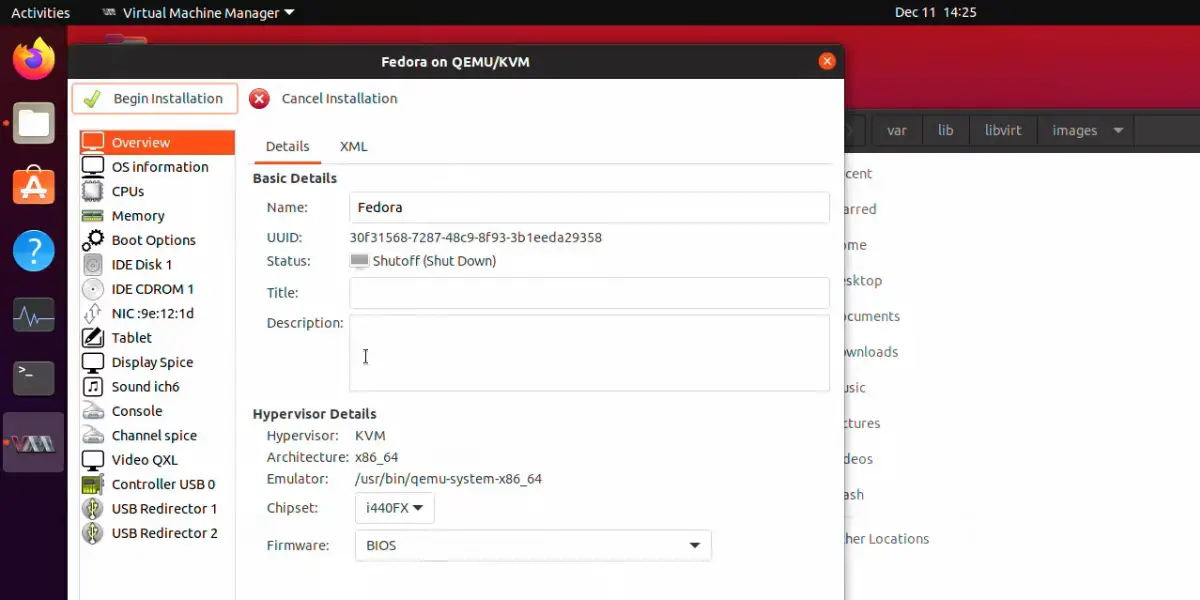Click the Hypervisor Details heading
Image resolution: width=1200 pixels, height=600 pixels.
coord(314,414)
